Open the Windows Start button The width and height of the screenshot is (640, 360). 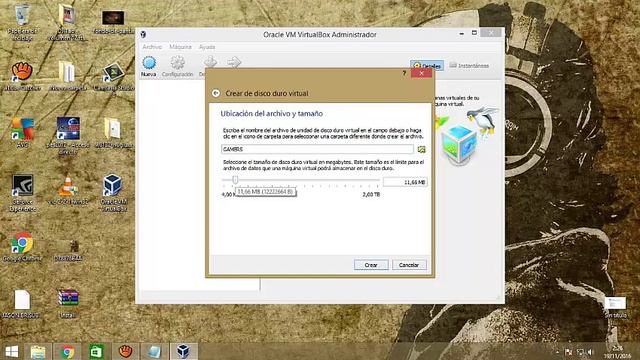click(x=12, y=352)
